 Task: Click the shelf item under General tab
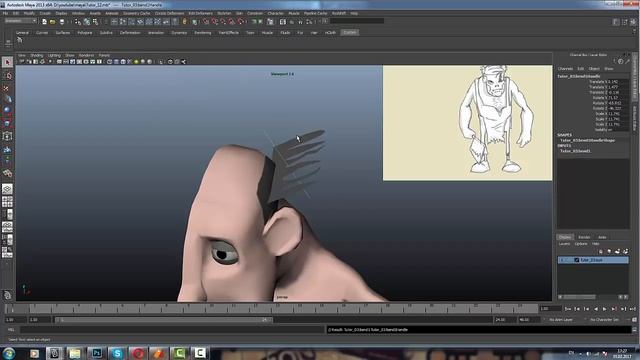(20, 40)
